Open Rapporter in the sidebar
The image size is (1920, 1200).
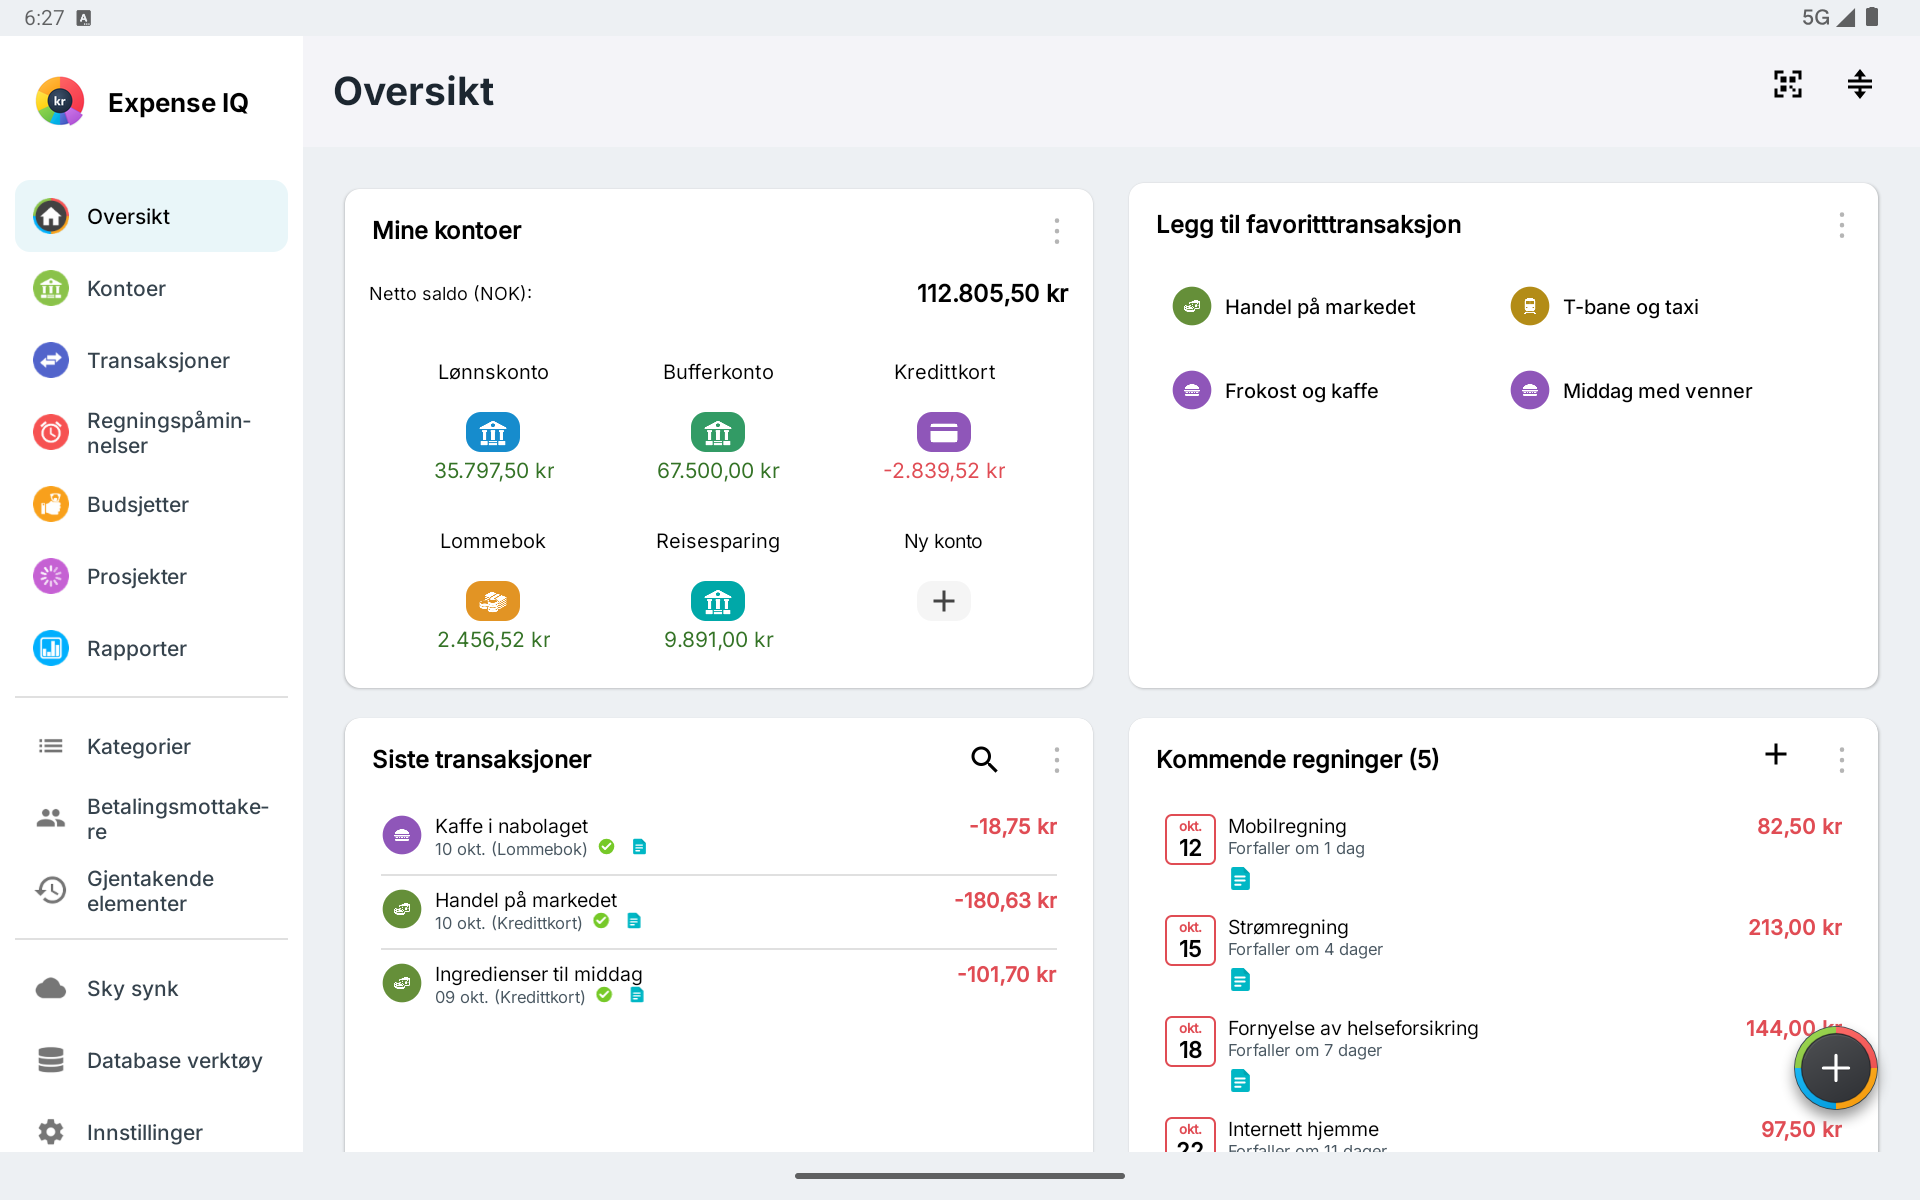[151, 648]
